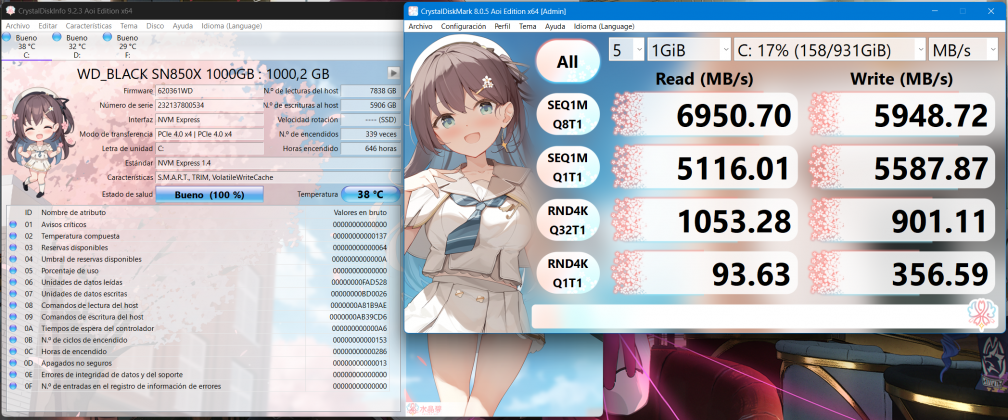Viewport: 1008px width, 420px height.
Task: Run the RND4K Q32T1 benchmark
Action: pyautogui.click(x=568, y=221)
